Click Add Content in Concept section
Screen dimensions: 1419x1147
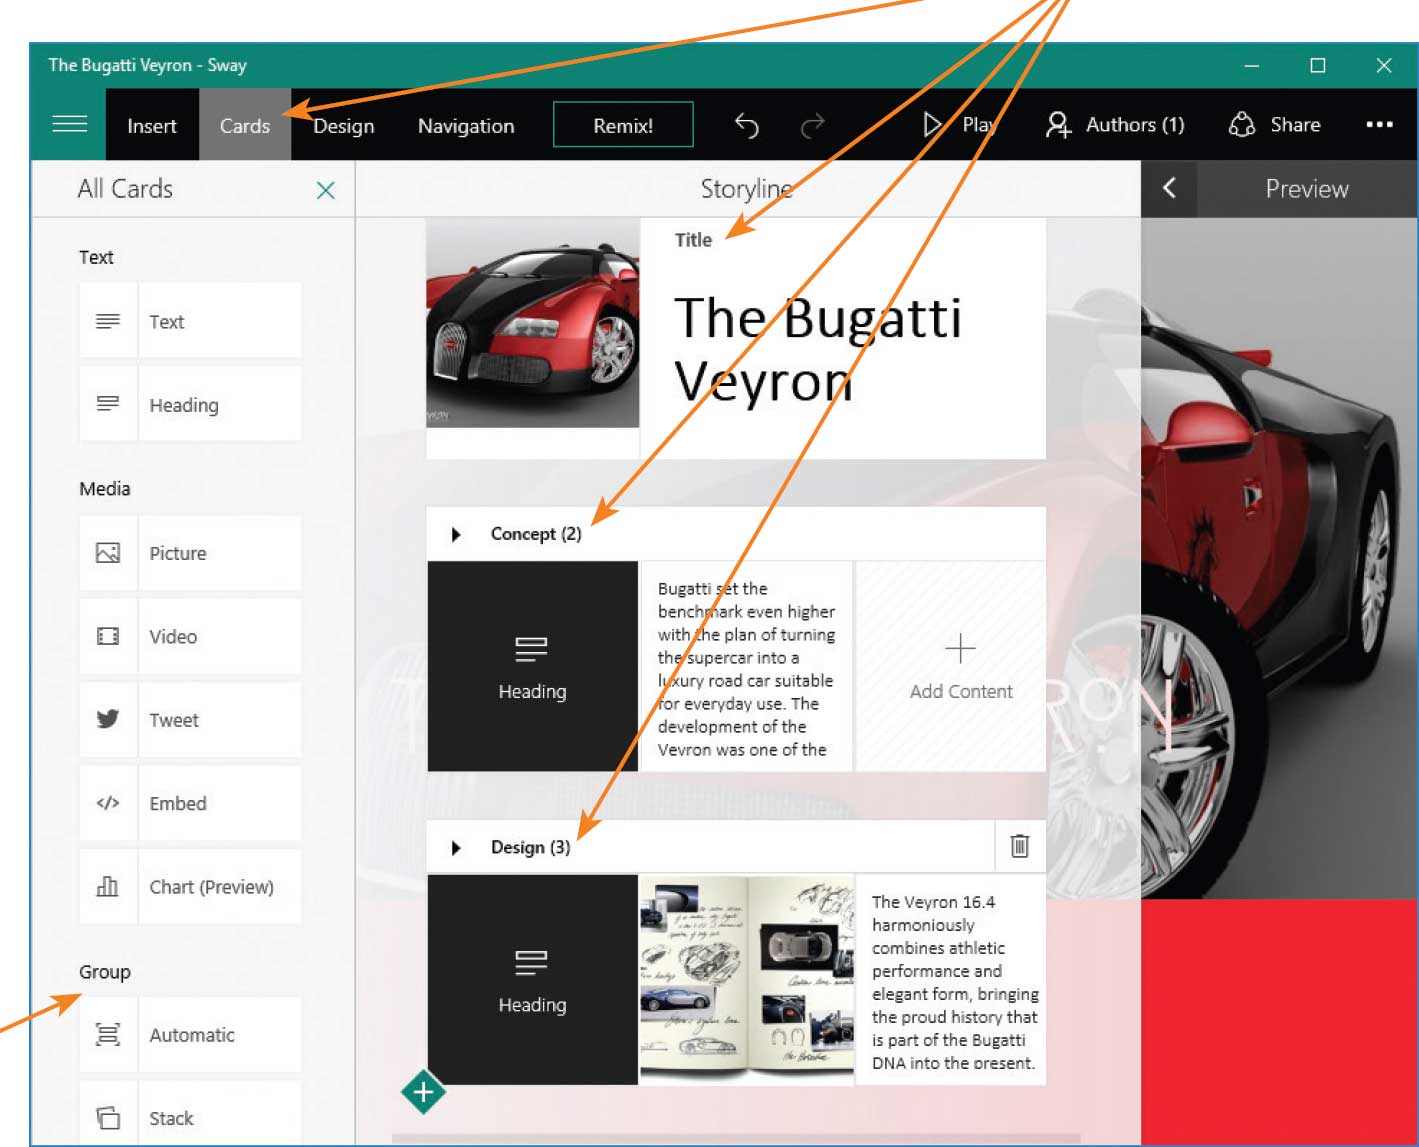pos(960,666)
